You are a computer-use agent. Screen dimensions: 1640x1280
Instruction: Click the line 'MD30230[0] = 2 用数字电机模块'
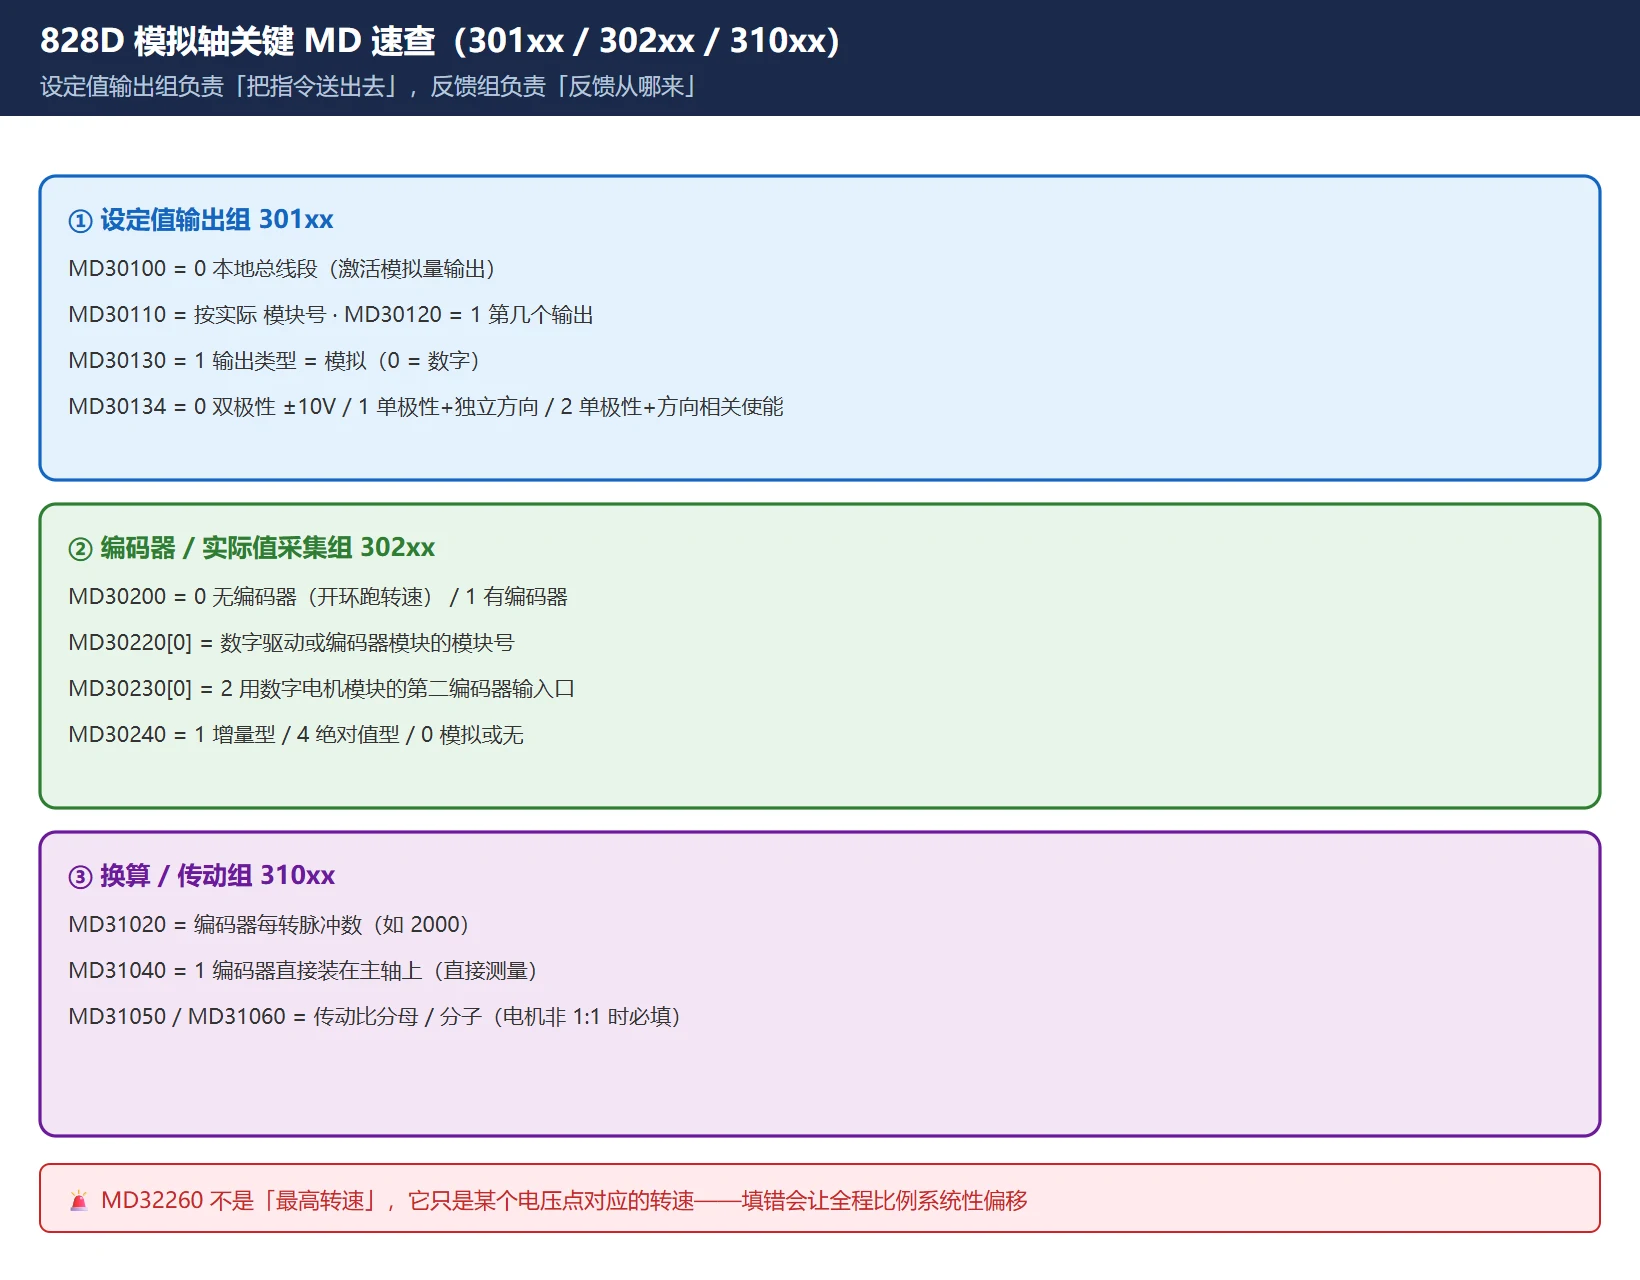[322, 689]
